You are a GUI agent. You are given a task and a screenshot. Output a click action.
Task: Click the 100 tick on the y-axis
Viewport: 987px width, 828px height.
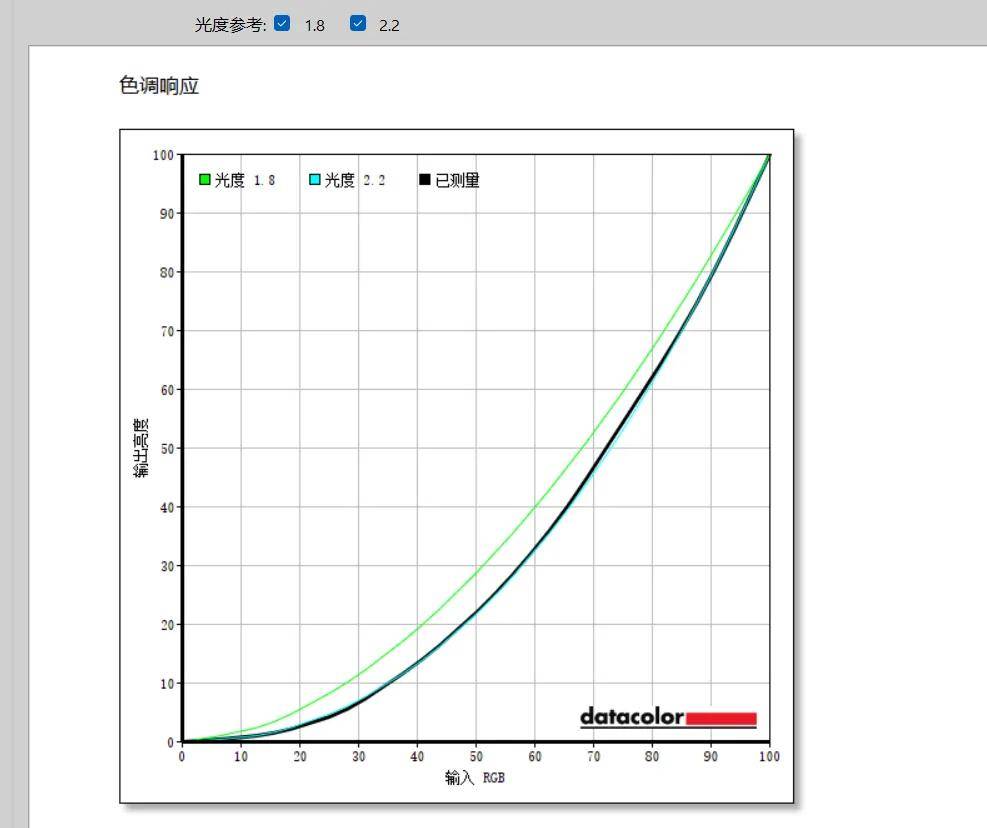click(163, 155)
